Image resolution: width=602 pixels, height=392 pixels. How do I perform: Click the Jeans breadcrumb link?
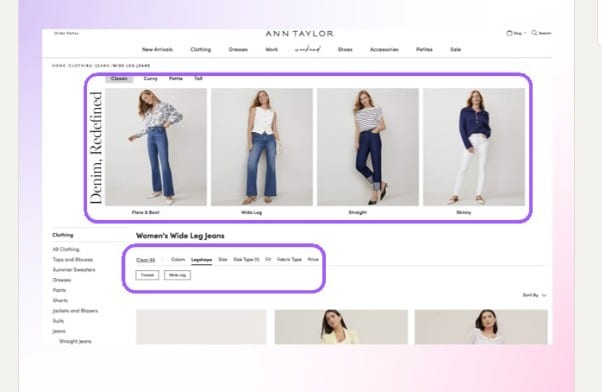pyautogui.click(x=102, y=66)
